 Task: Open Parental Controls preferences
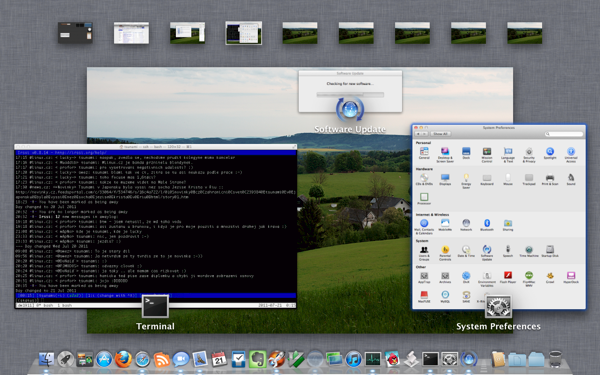(445, 253)
